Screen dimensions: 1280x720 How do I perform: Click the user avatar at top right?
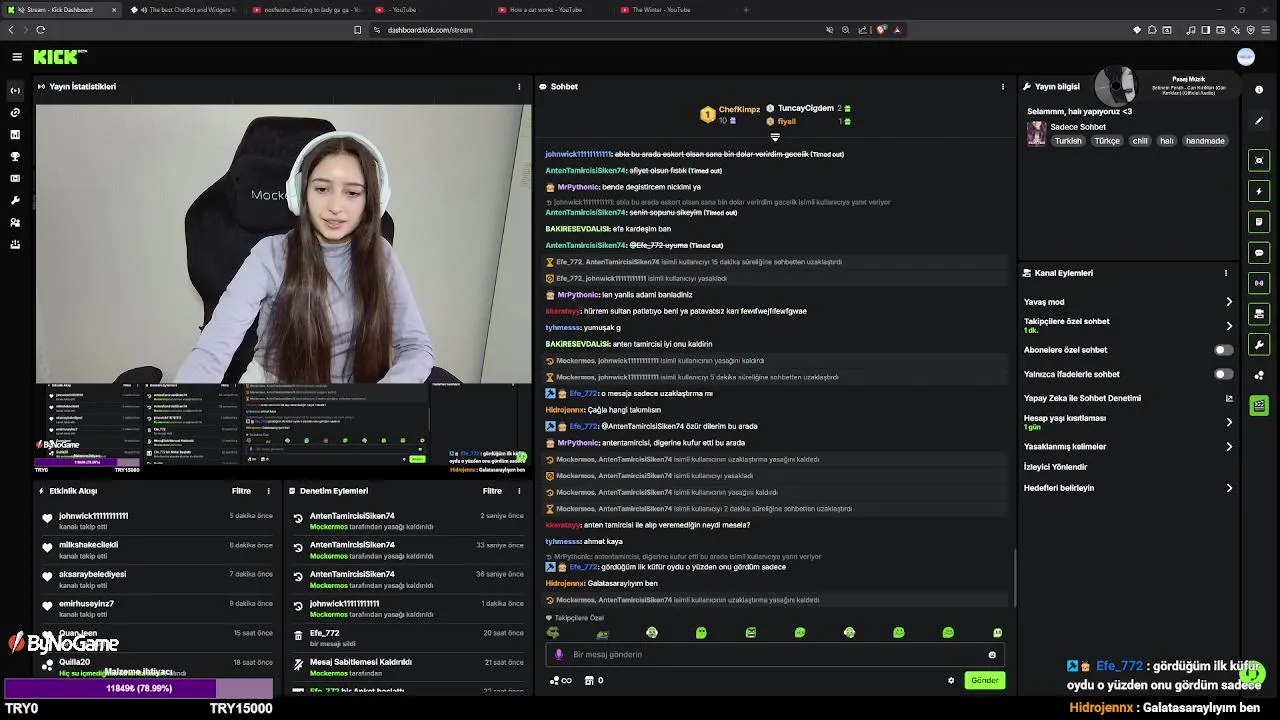pos(1246,57)
